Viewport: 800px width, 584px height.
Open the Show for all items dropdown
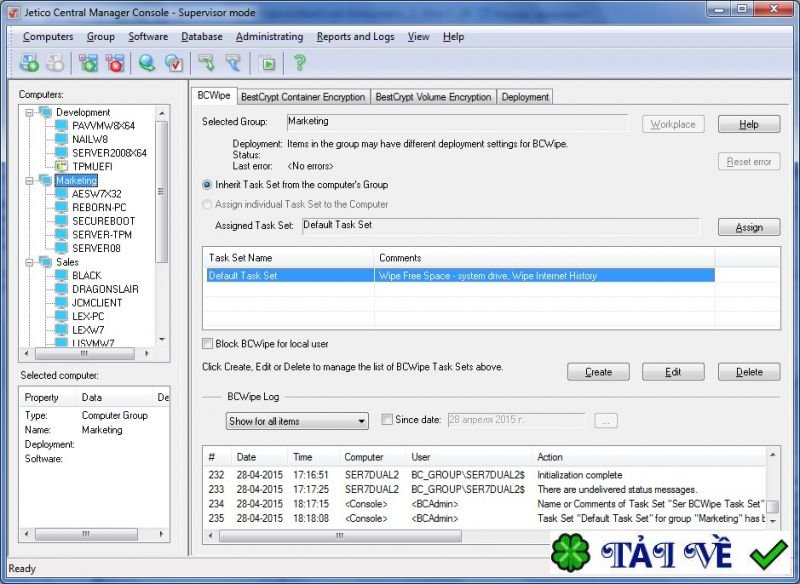click(x=297, y=421)
